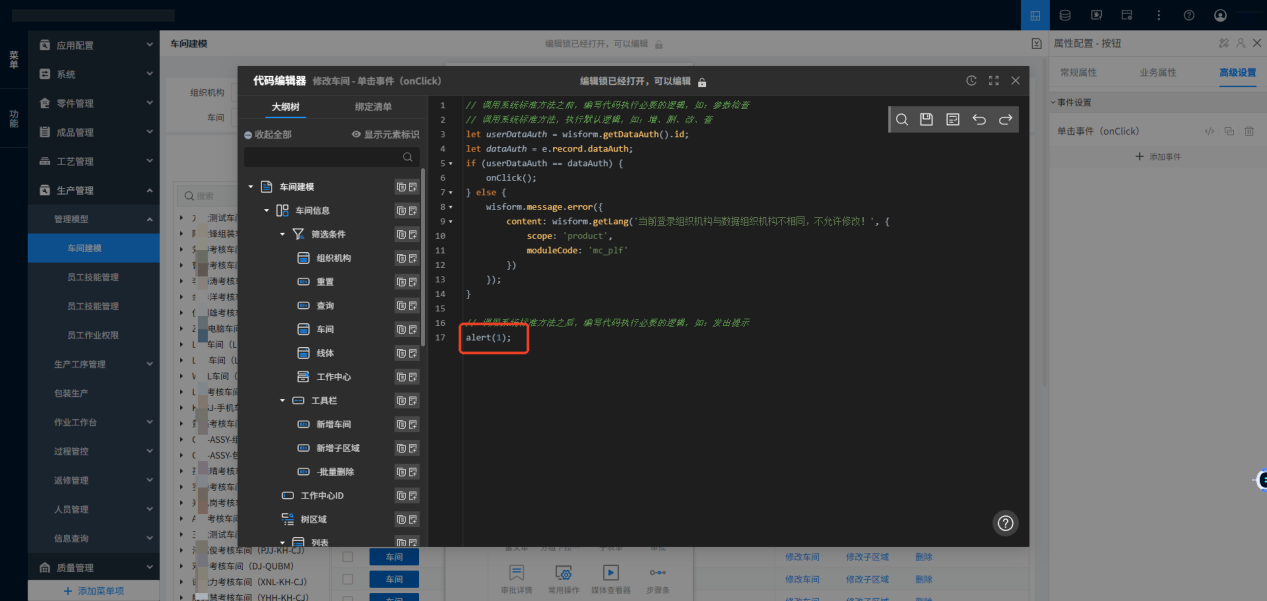The image size is (1267, 601).
Task: Click the format code icon in editor toolbar
Action: pos(953,120)
